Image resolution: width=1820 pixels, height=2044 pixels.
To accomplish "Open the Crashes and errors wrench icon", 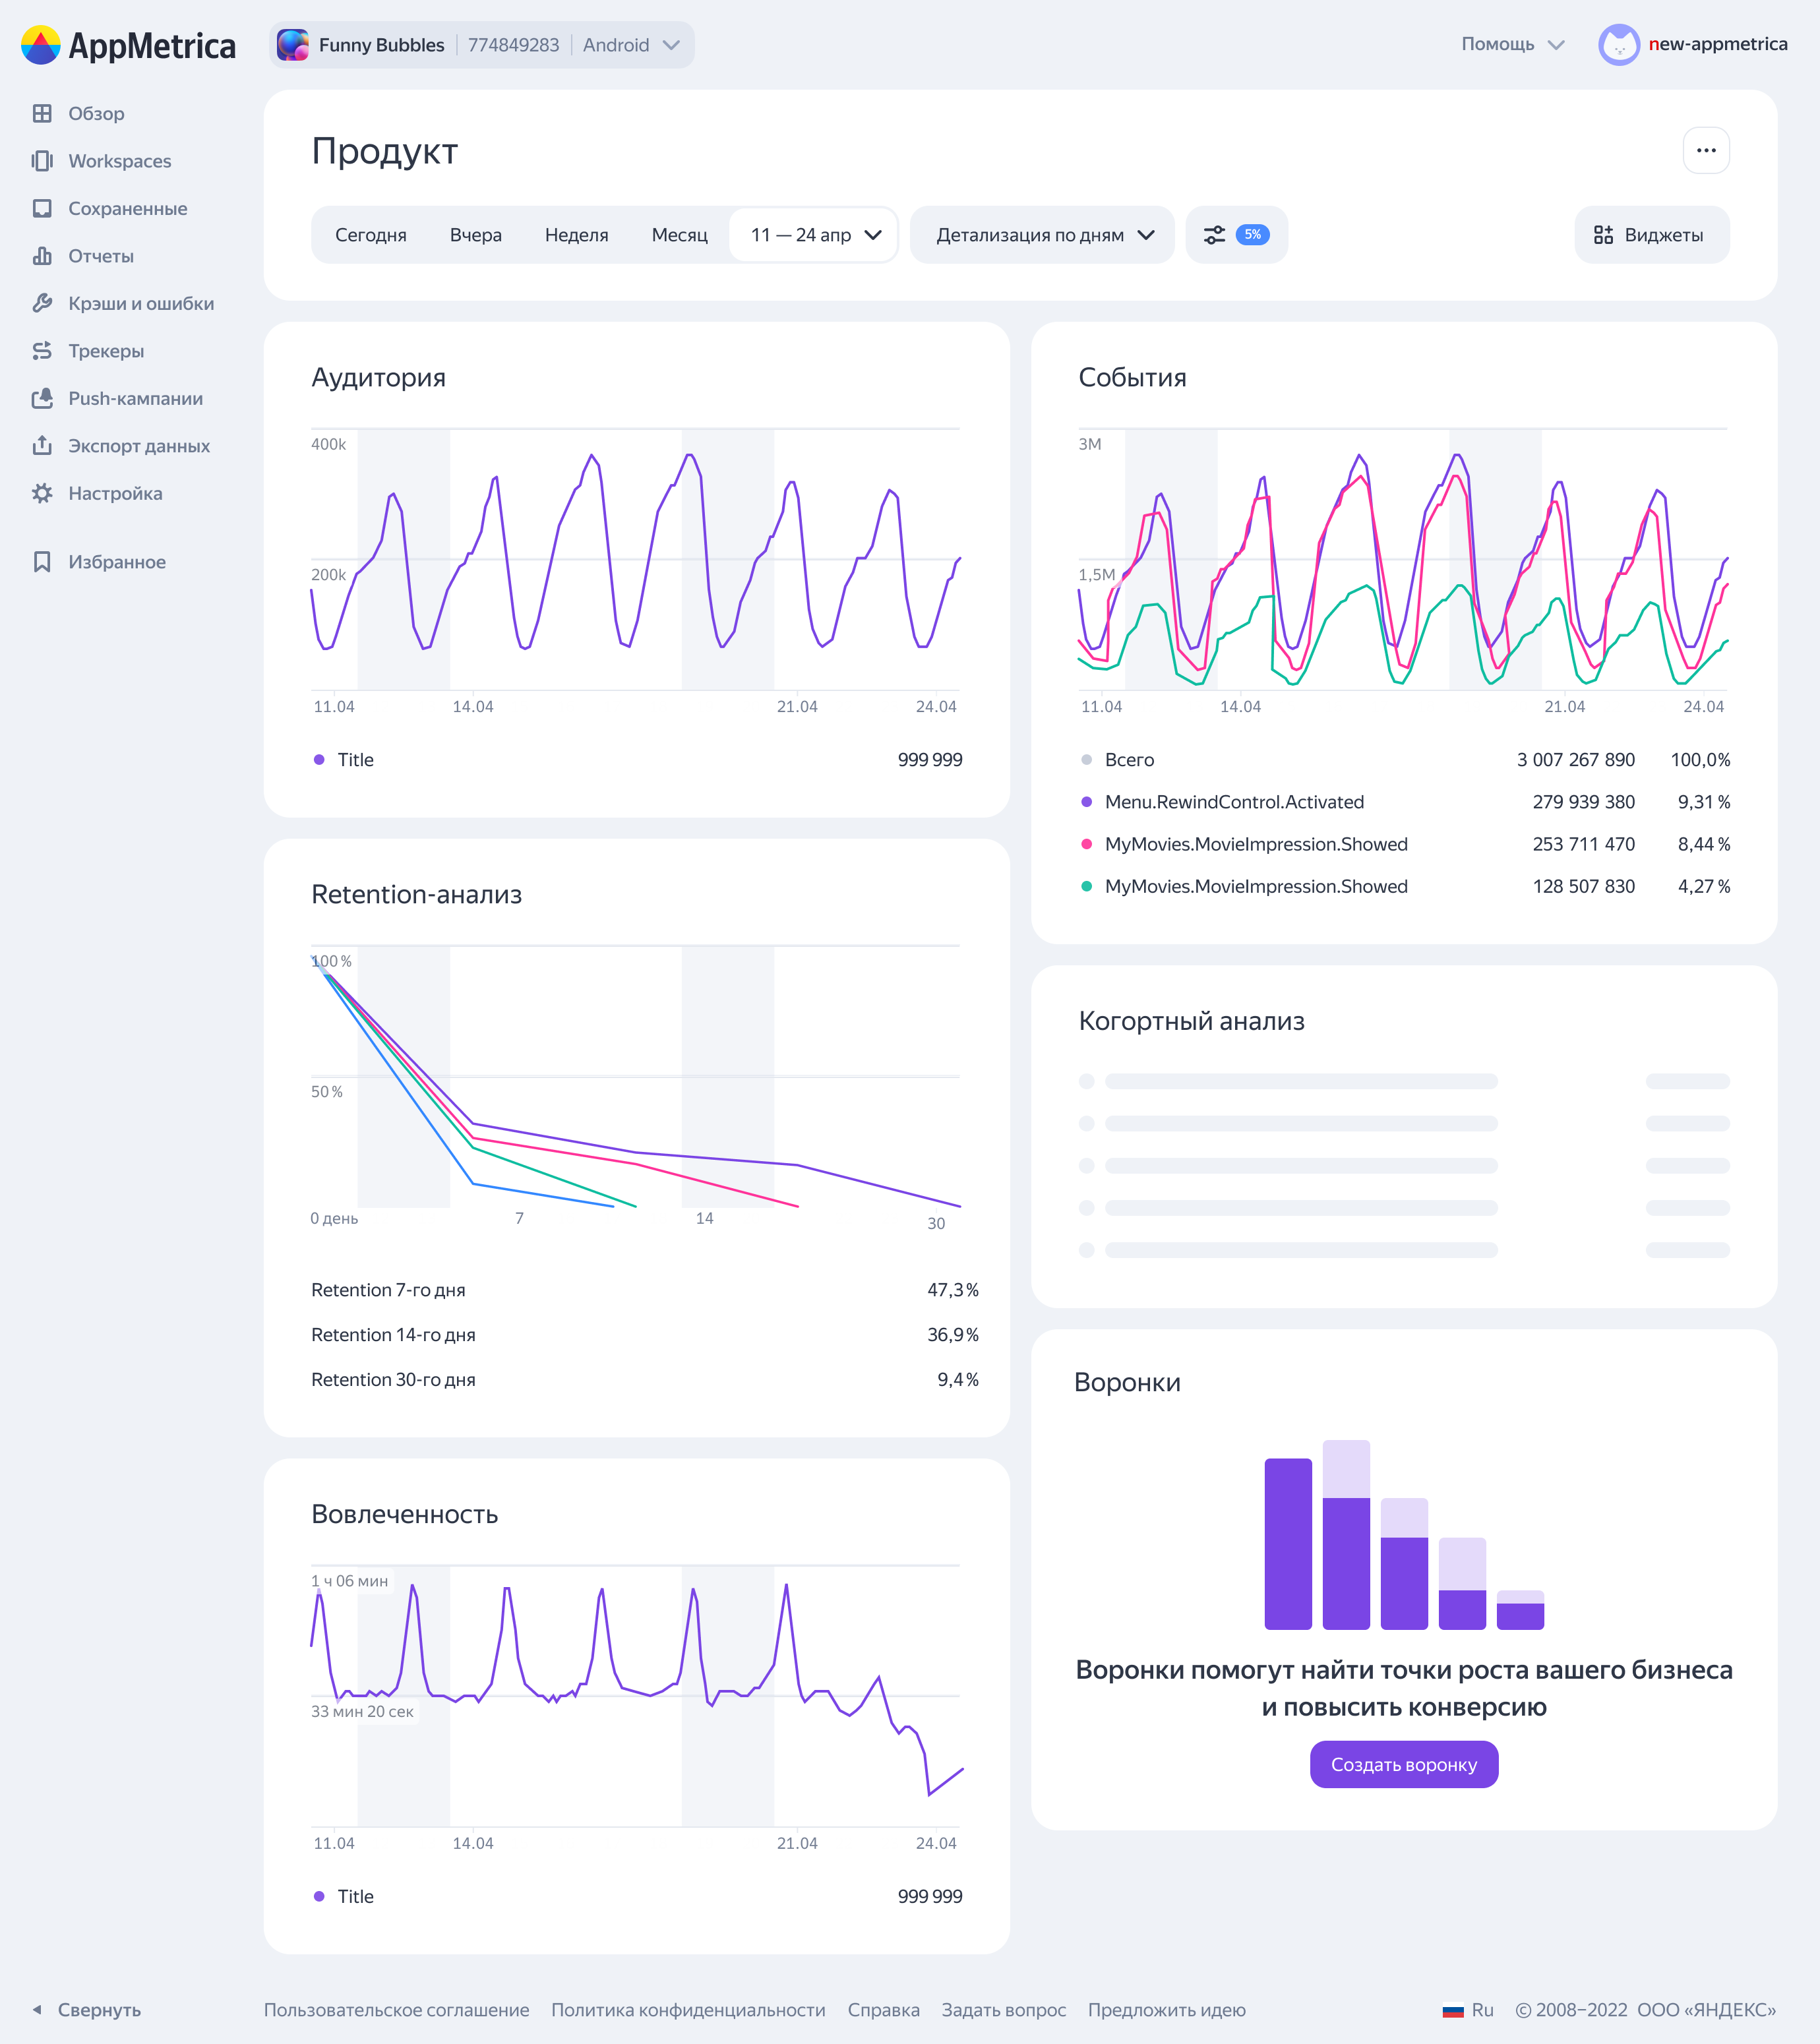I will pos(42,303).
